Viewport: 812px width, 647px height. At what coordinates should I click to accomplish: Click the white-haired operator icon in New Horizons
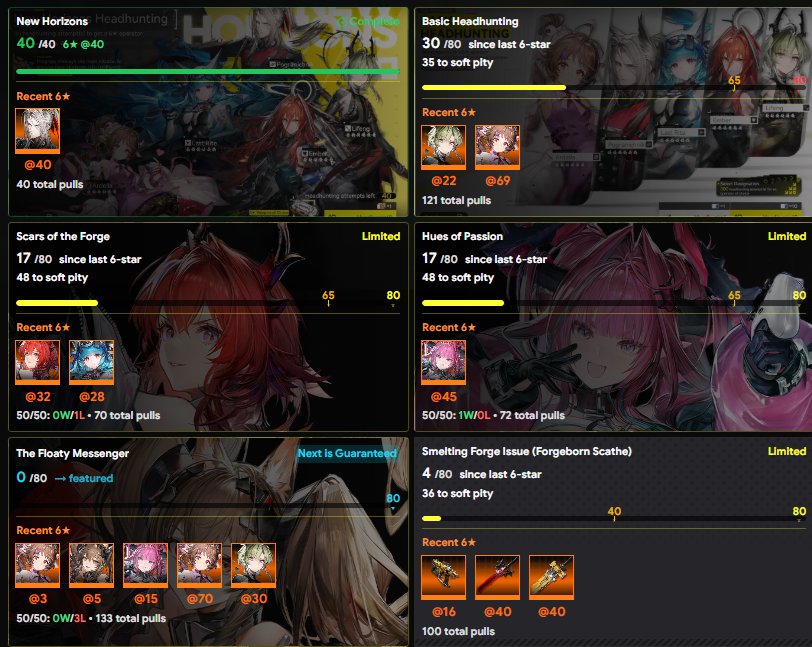click(37, 131)
